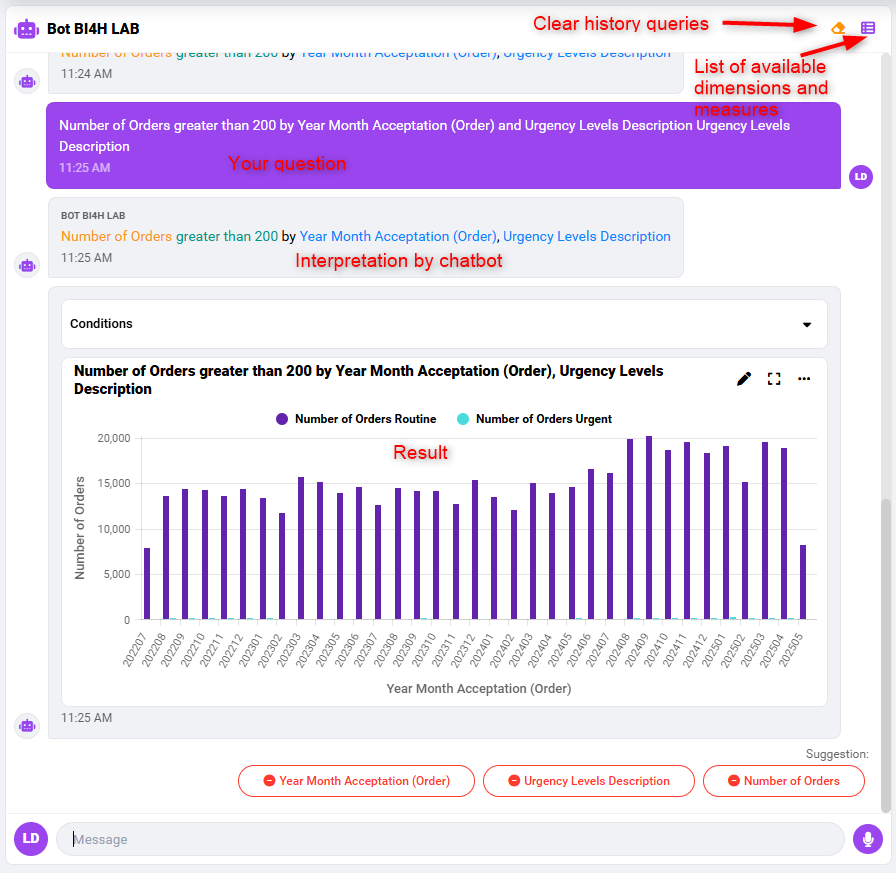Screen dimensions: 896x873
Task: Open the chart three-dots options menu
Action: 804,379
